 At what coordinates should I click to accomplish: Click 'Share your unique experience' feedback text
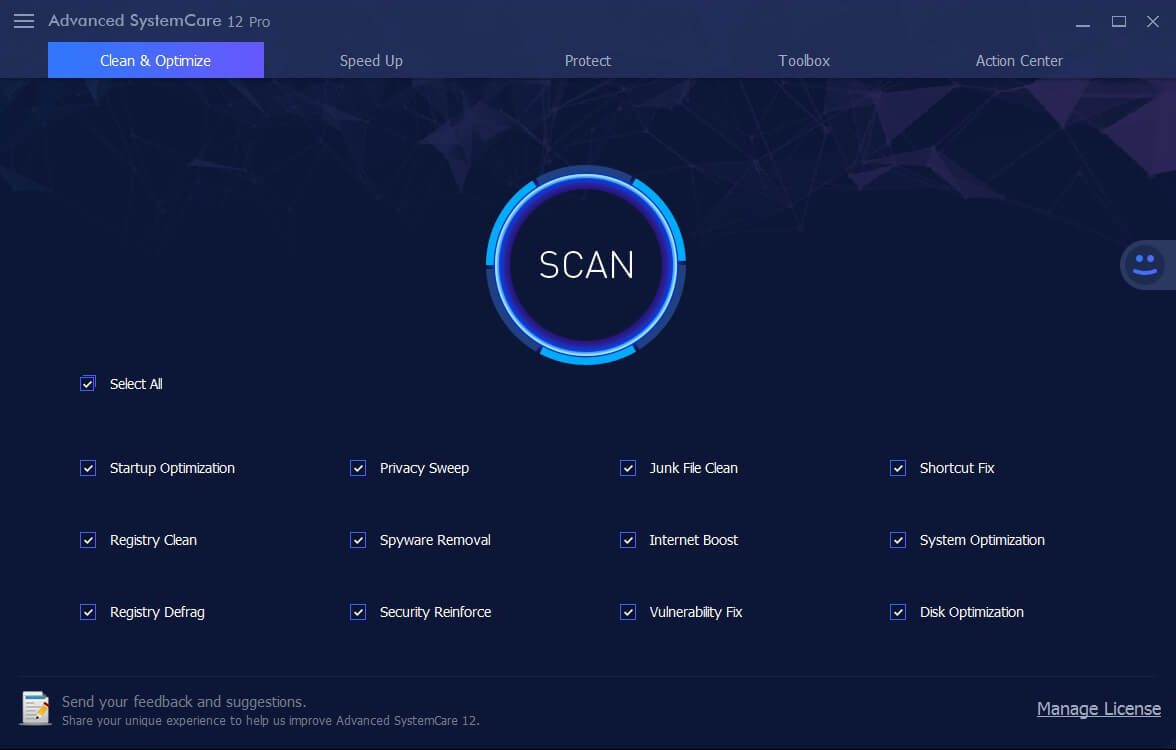(x=271, y=721)
